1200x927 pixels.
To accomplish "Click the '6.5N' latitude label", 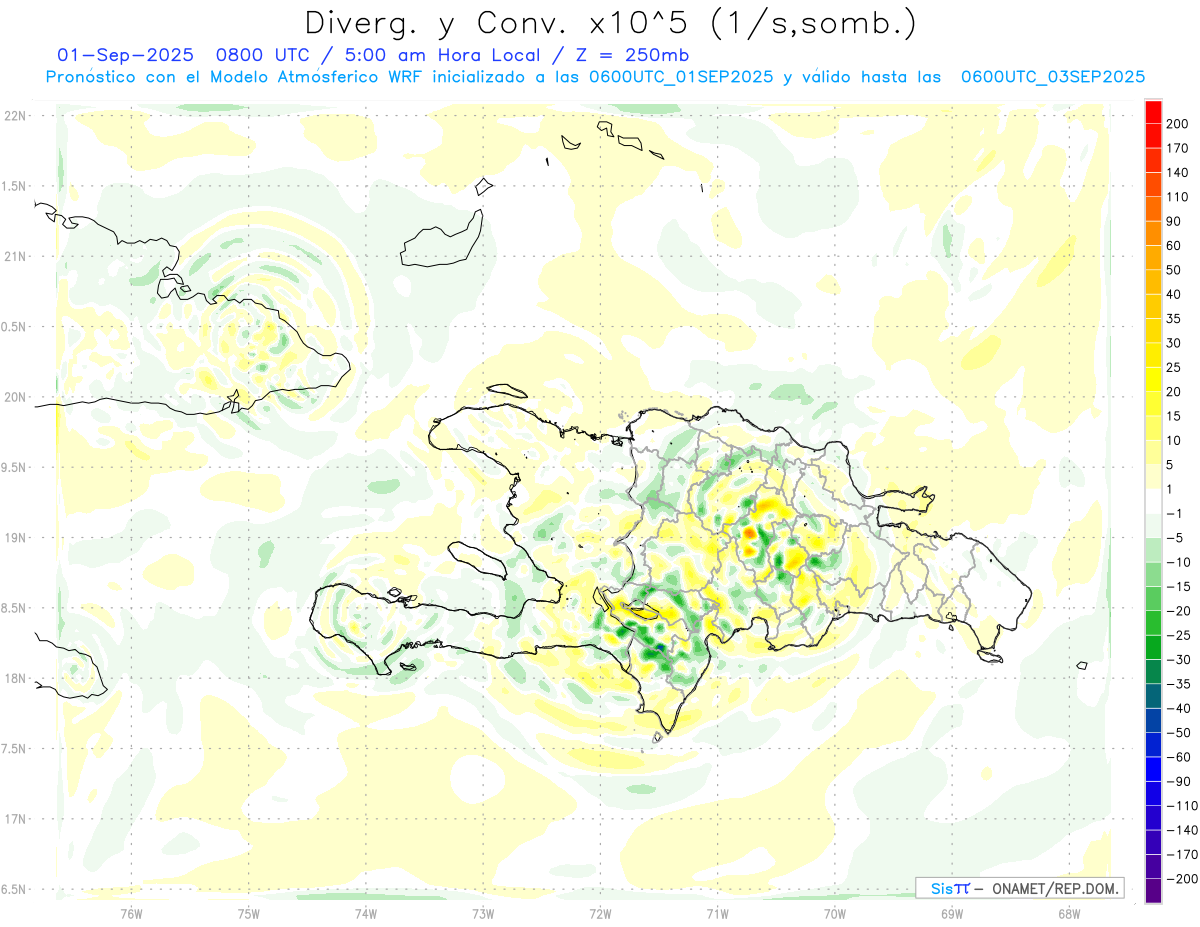I will tap(15, 889).
